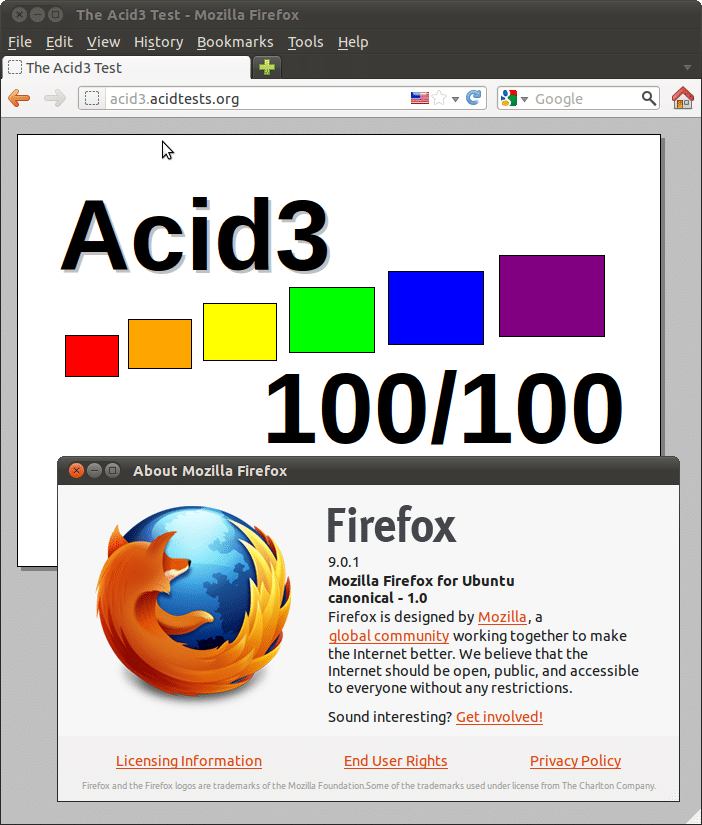The width and height of the screenshot is (702, 825).
Task: Minimize the About Mozilla Firefox dialog
Action: 94,470
